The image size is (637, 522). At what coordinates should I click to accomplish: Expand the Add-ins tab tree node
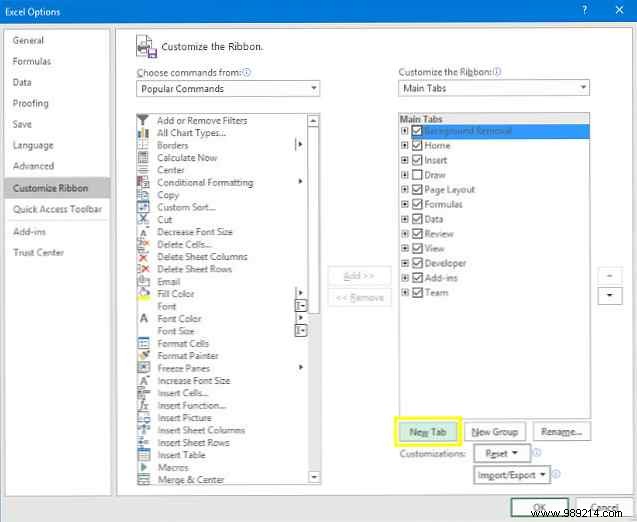[404, 278]
